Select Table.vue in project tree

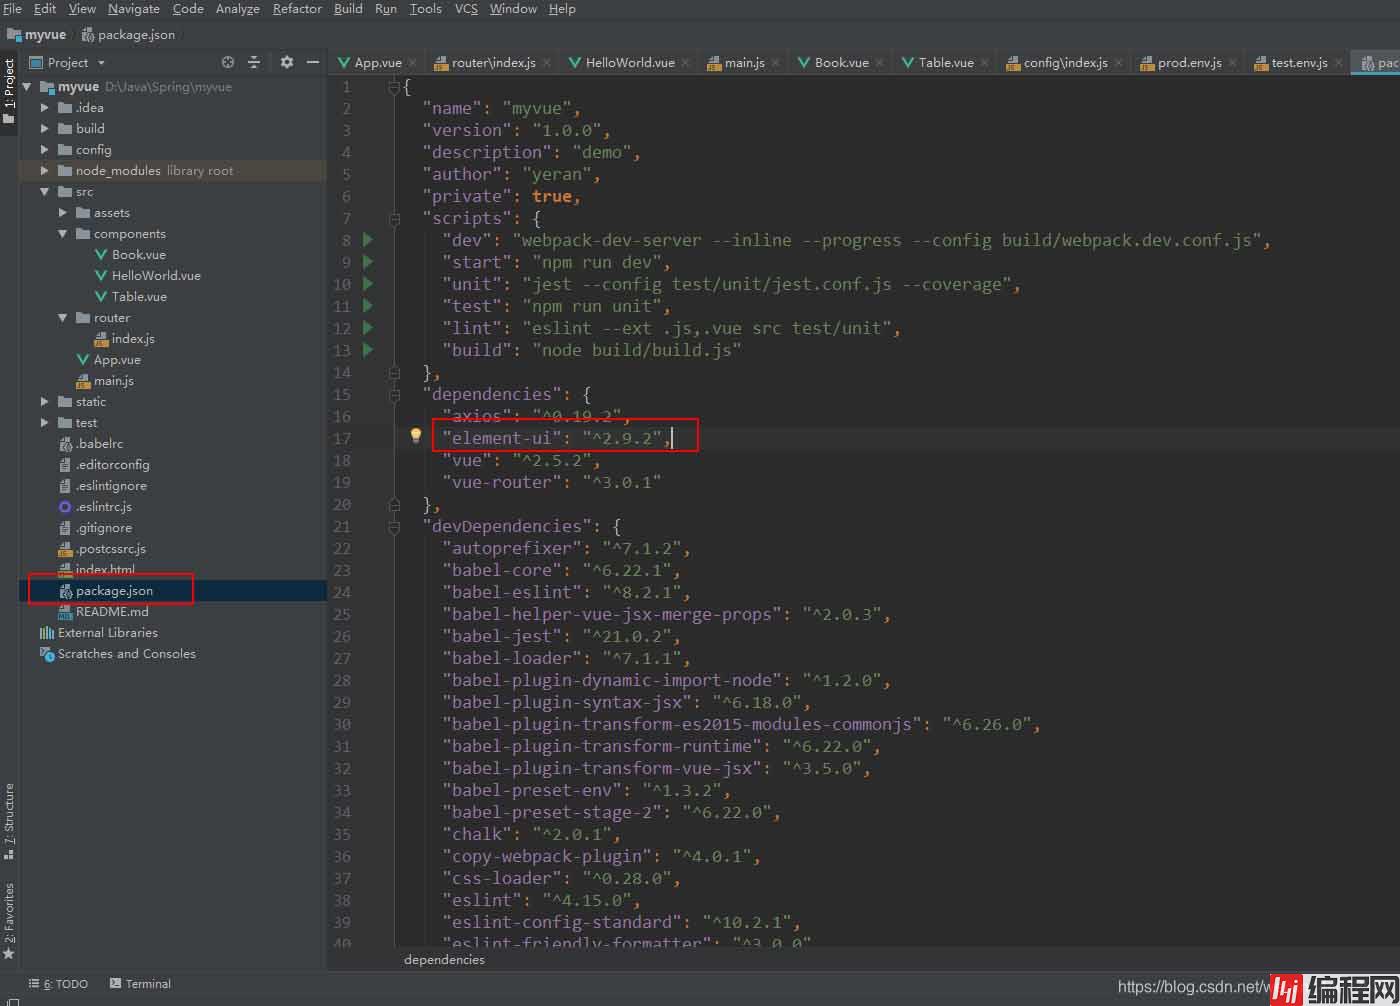[130, 296]
